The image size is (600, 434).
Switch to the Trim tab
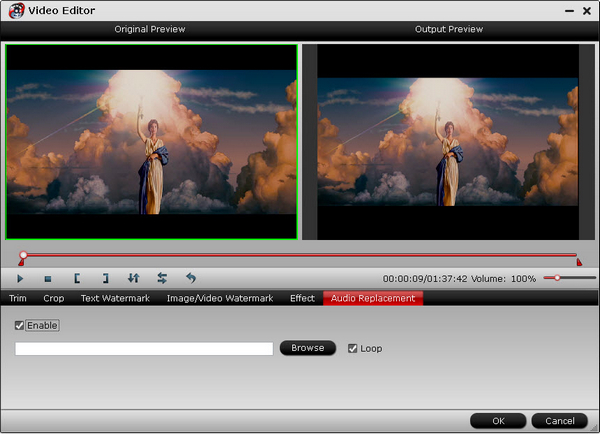(x=18, y=298)
